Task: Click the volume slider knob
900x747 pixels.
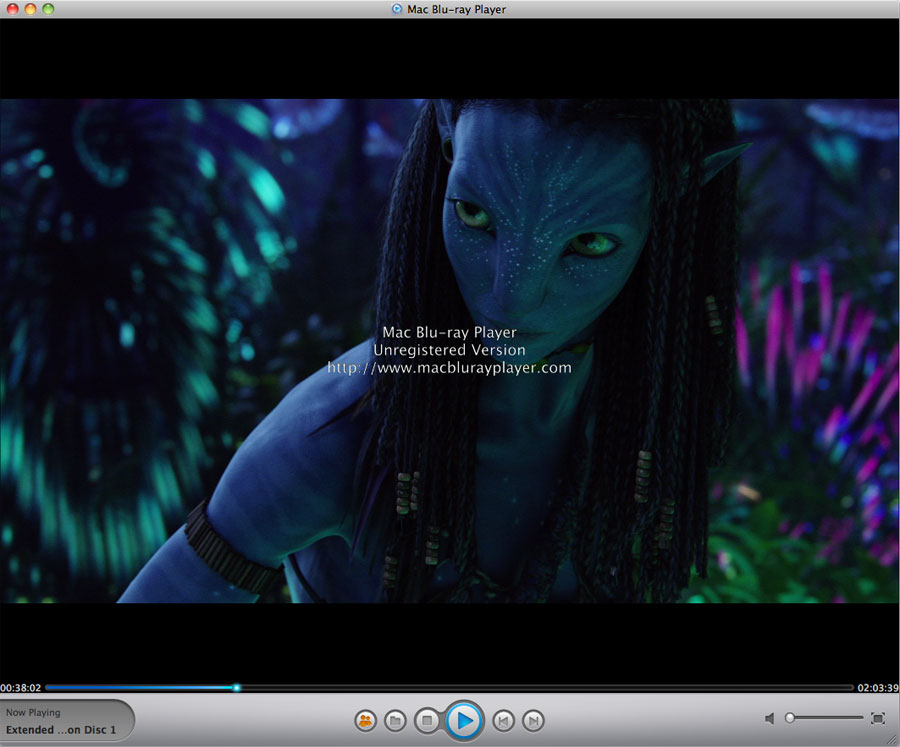Action: click(x=790, y=718)
